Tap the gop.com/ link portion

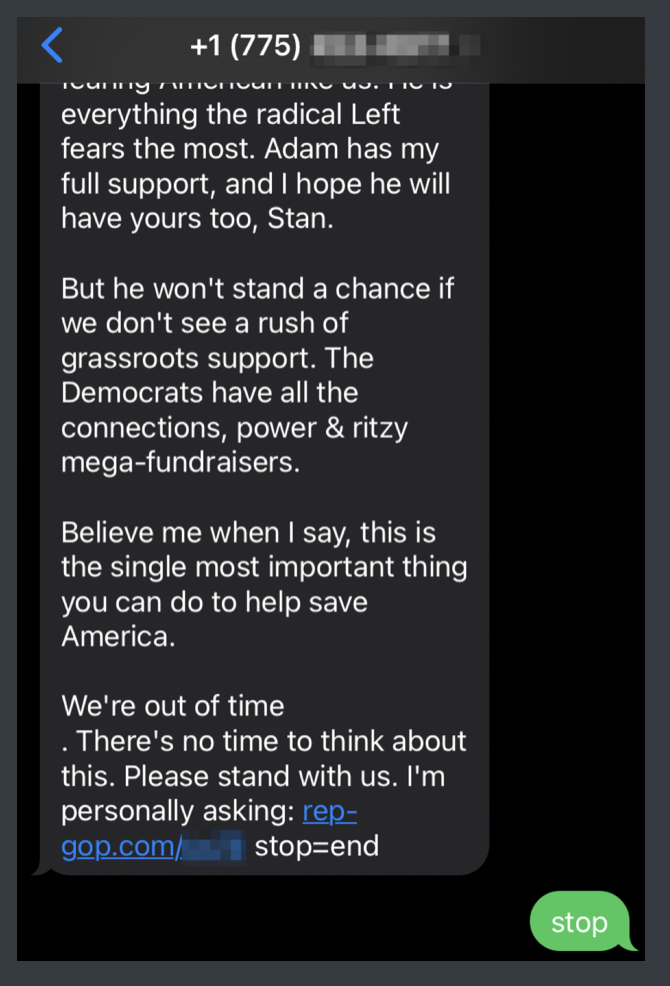click(x=120, y=847)
